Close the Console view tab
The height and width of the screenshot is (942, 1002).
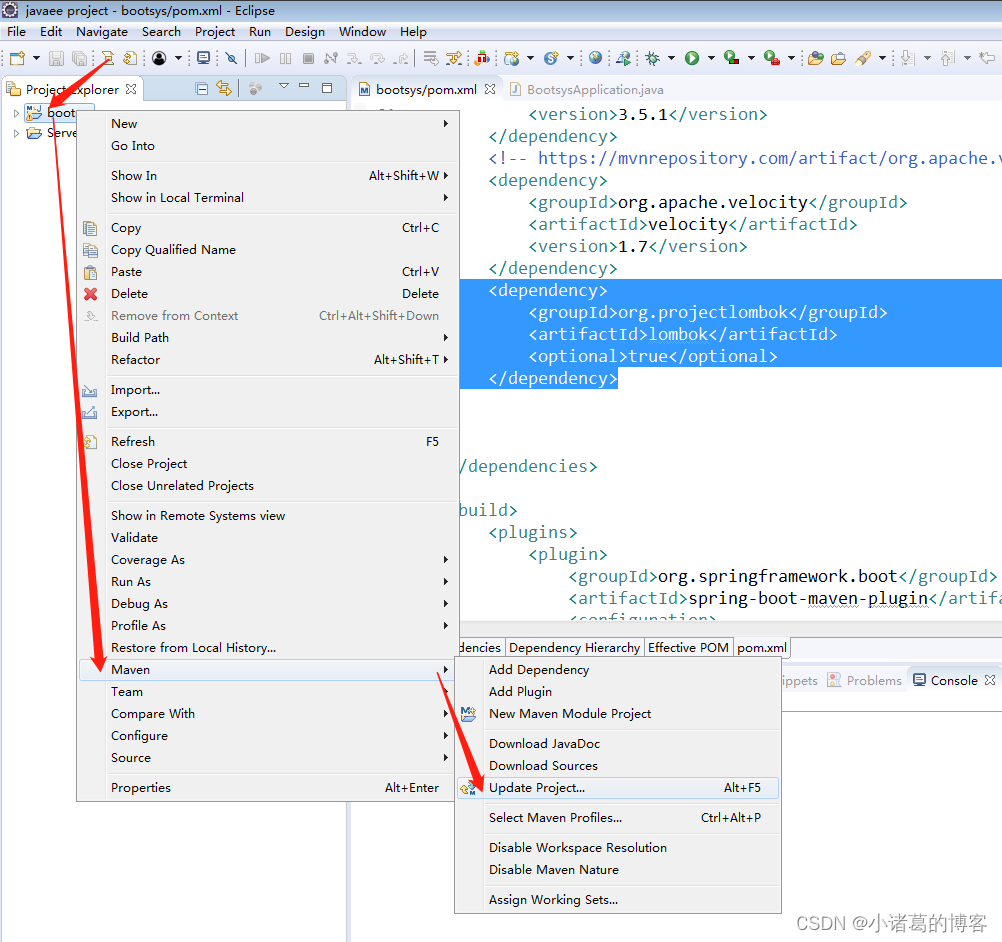(990, 680)
